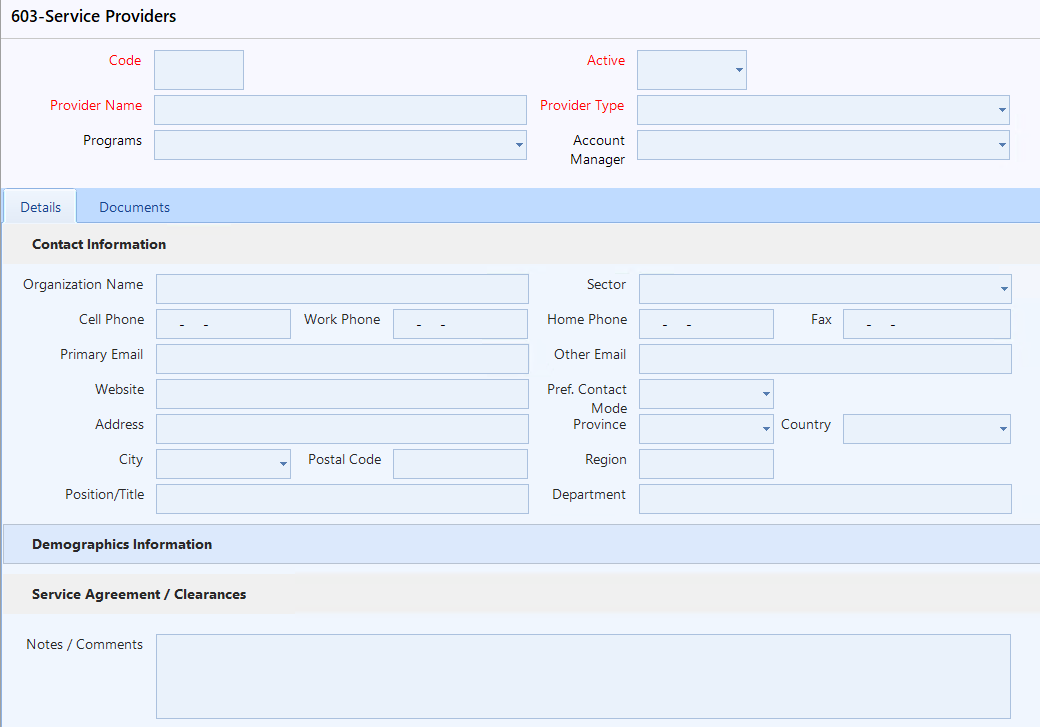Screen dimensions: 1040x727
Task: Expand the Demographics Information section
Action: [521, 545]
